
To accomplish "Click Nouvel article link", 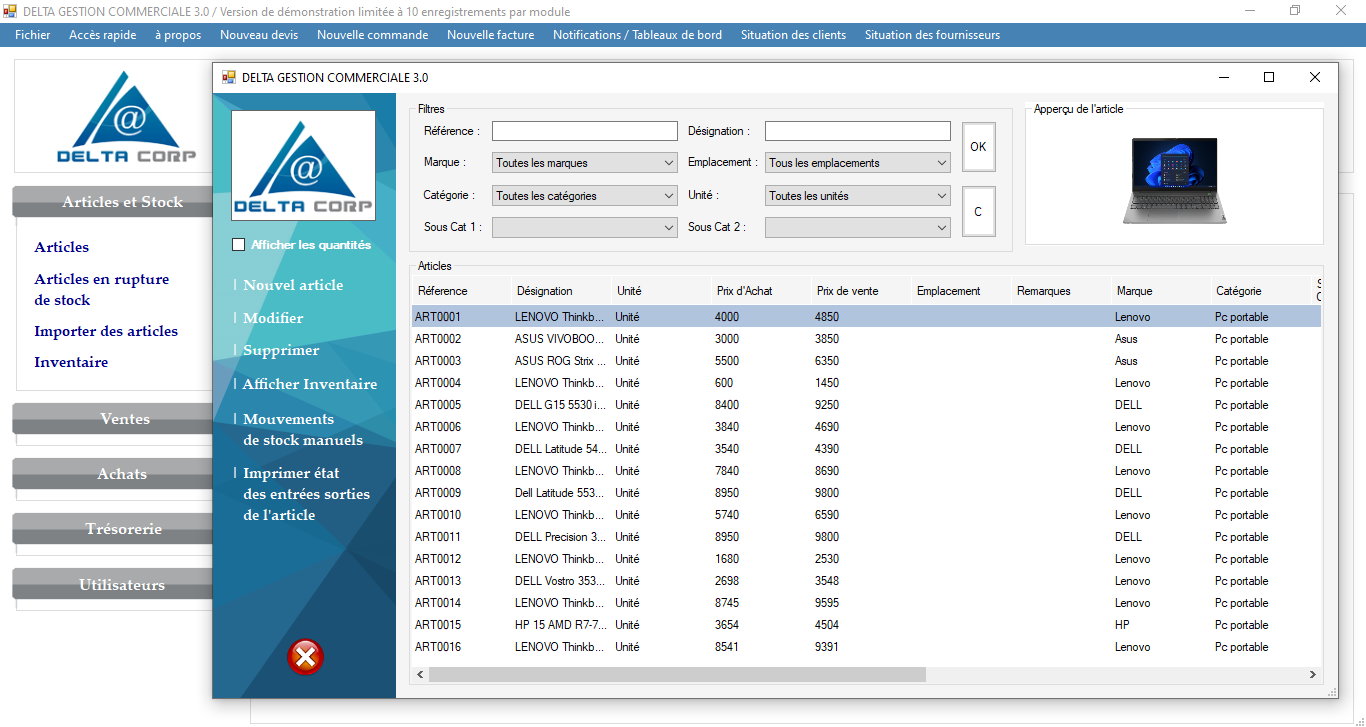I will click(x=293, y=285).
